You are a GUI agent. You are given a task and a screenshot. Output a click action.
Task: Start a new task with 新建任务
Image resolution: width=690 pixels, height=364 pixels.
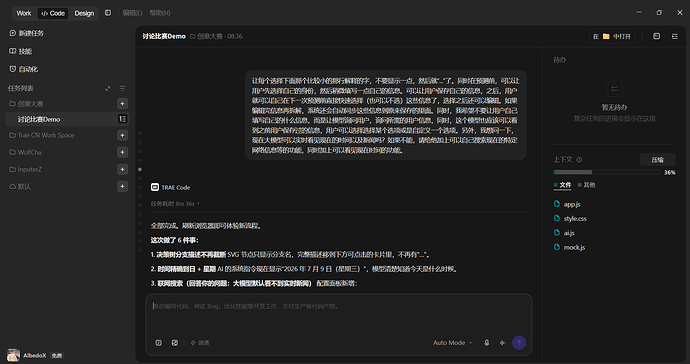click(26, 33)
